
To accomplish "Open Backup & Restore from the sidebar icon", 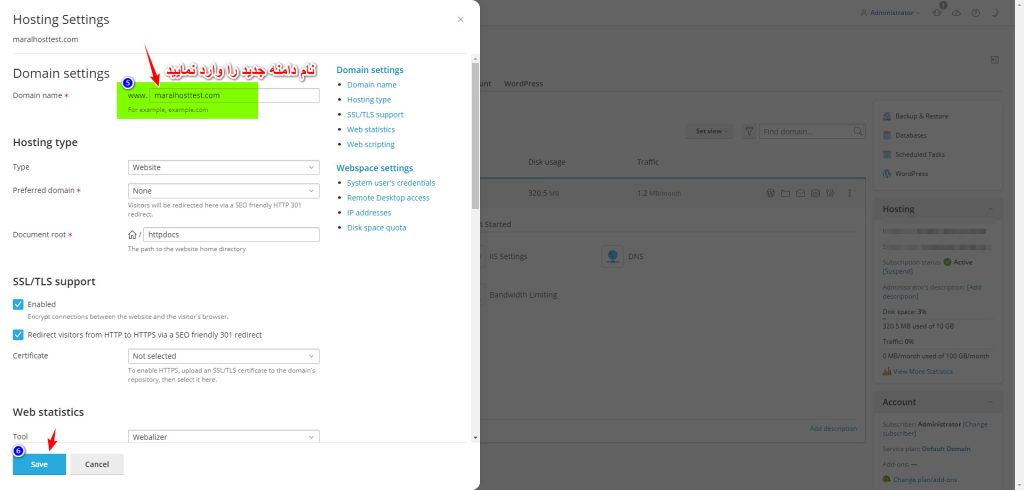I will pyautogui.click(x=887, y=116).
